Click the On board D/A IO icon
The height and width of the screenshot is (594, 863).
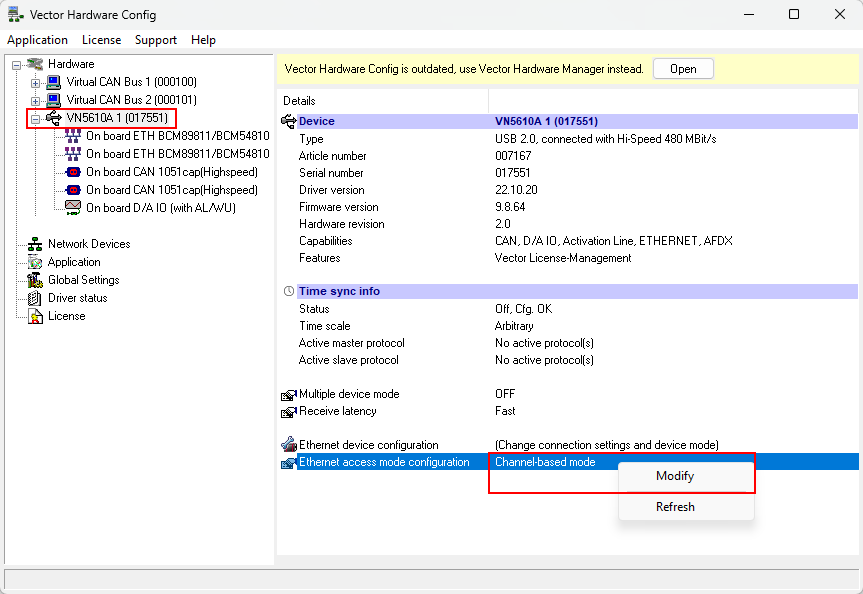point(73,208)
